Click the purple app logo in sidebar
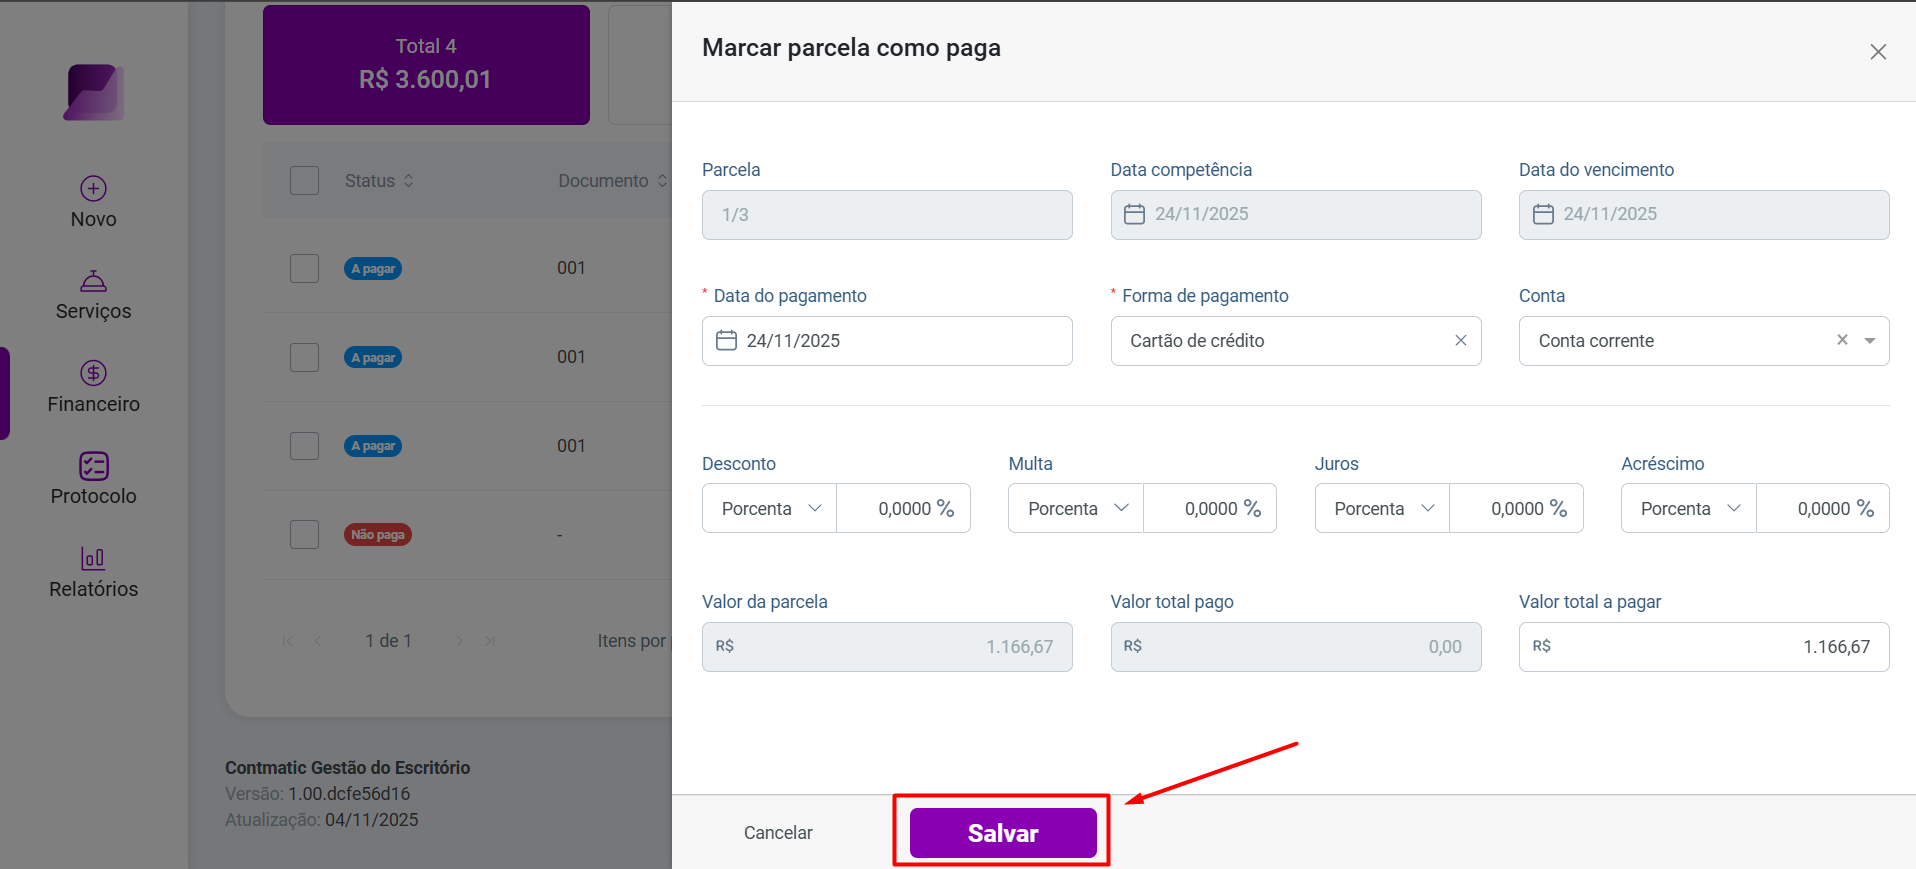This screenshot has height=869, width=1916. coord(94,92)
